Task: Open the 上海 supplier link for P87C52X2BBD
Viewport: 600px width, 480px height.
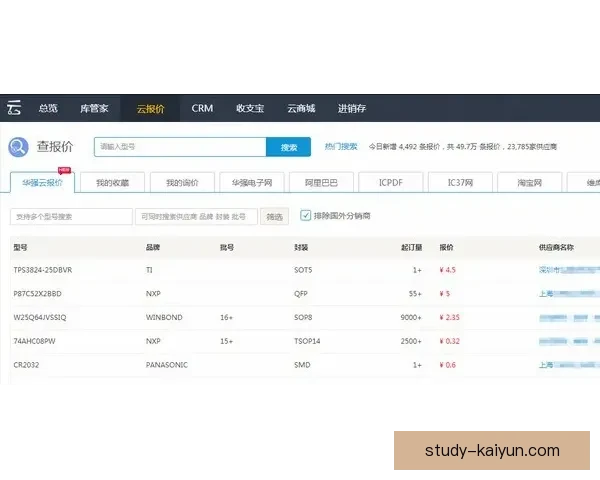Action: coord(569,294)
